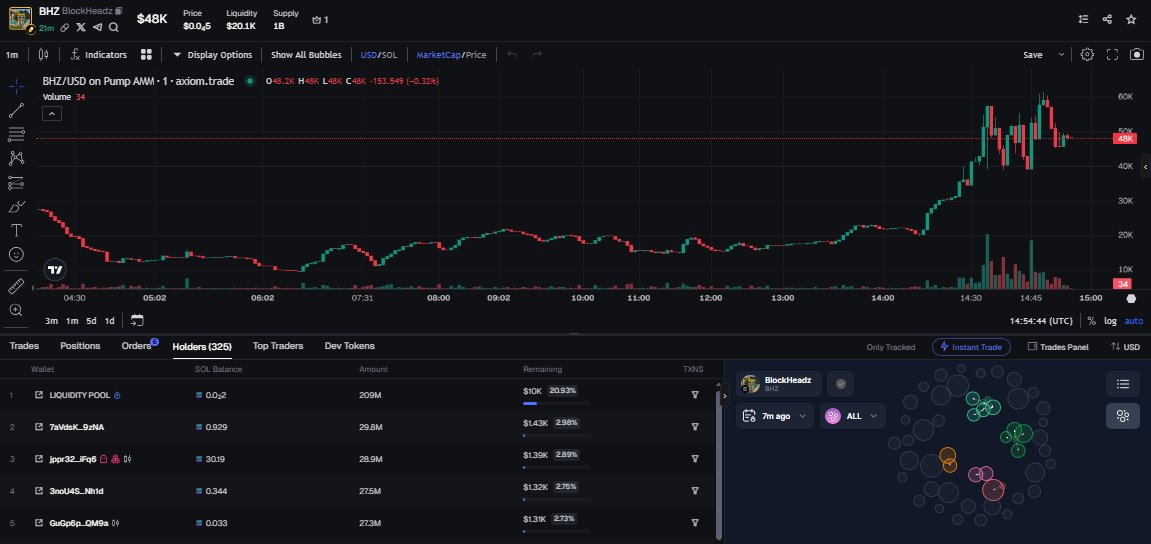Take a chart snapshot with camera icon
1151x544 pixels.
click(x=1137, y=54)
